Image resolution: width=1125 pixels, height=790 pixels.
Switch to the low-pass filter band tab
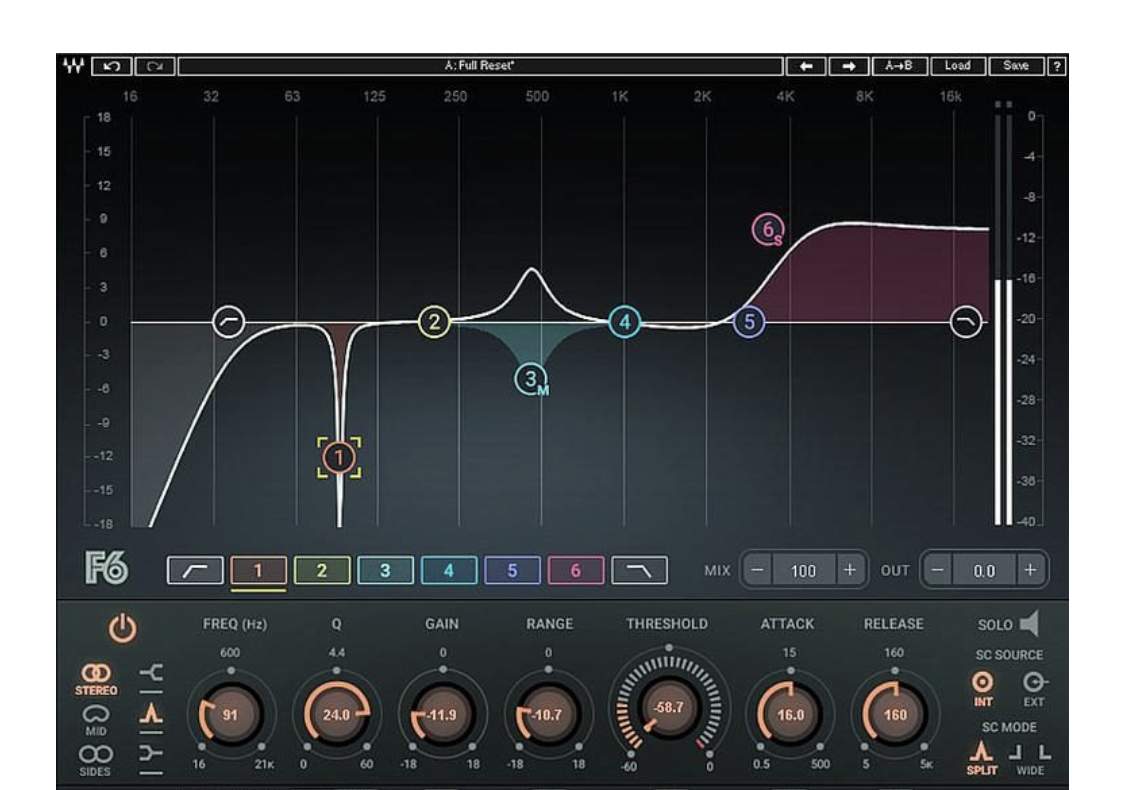[639, 570]
